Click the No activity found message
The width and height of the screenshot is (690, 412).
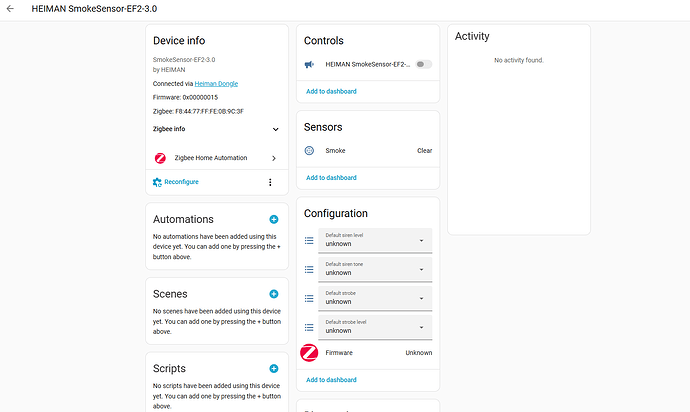pos(519,60)
